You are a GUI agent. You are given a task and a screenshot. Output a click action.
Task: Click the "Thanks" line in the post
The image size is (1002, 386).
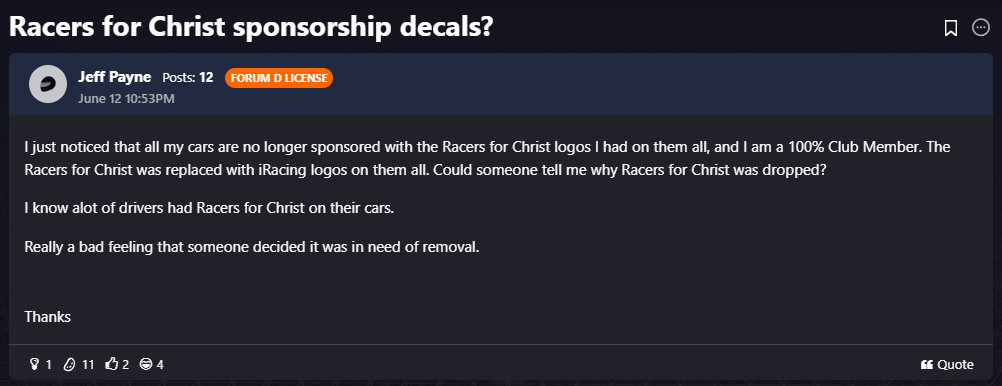click(x=47, y=316)
